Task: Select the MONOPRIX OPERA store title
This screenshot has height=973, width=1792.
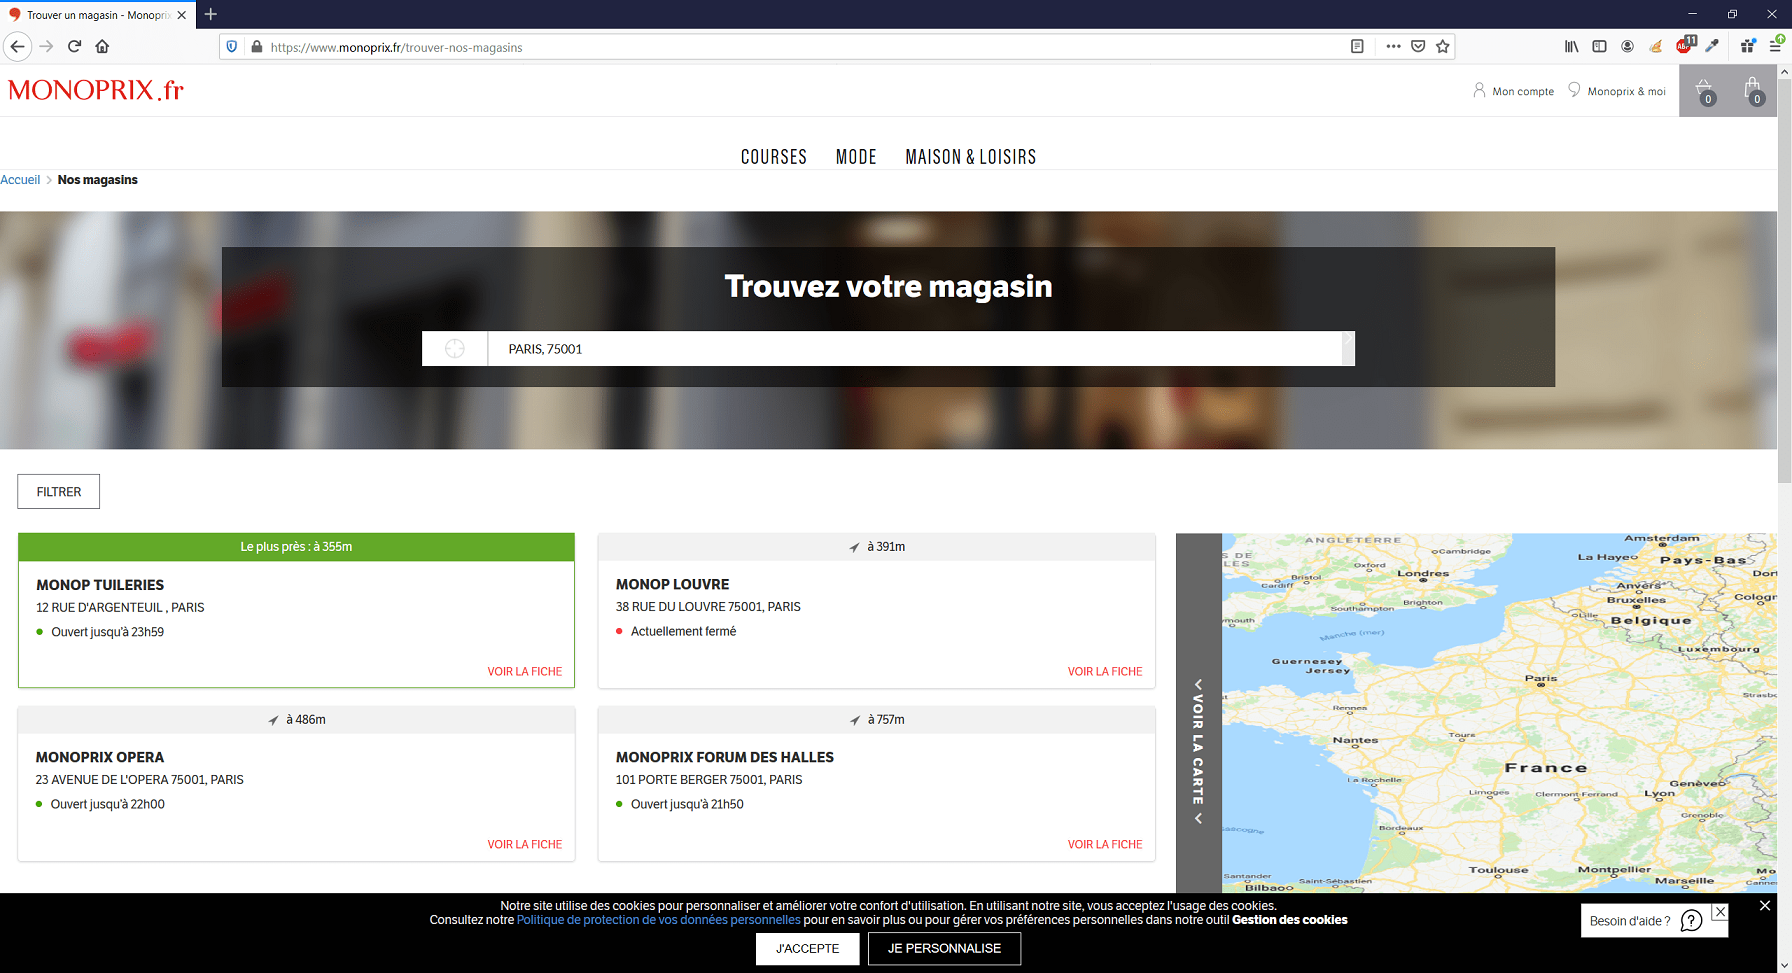Action: tap(100, 758)
